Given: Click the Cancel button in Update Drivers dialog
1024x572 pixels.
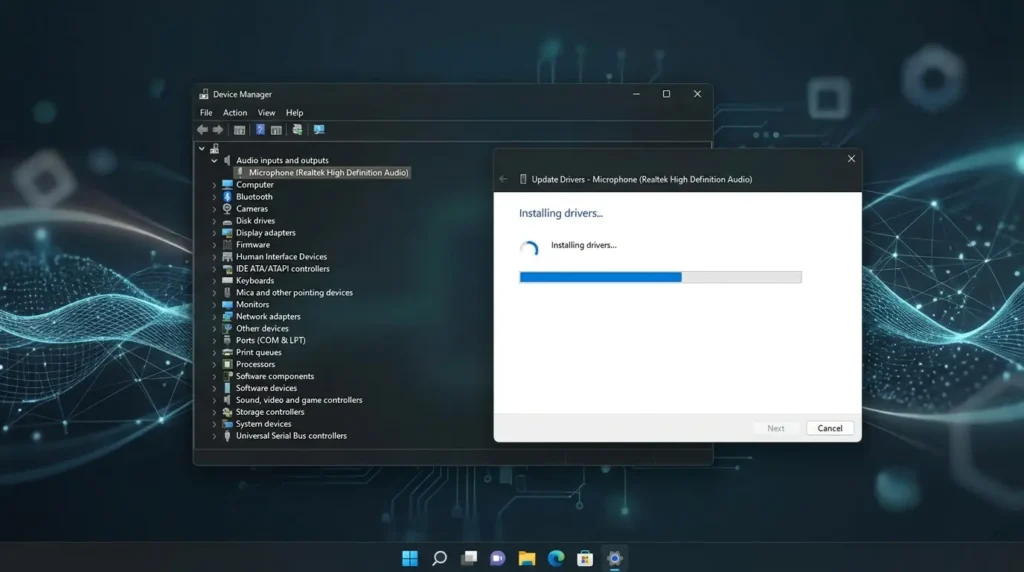Looking at the screenshot, I should point(829,428).
